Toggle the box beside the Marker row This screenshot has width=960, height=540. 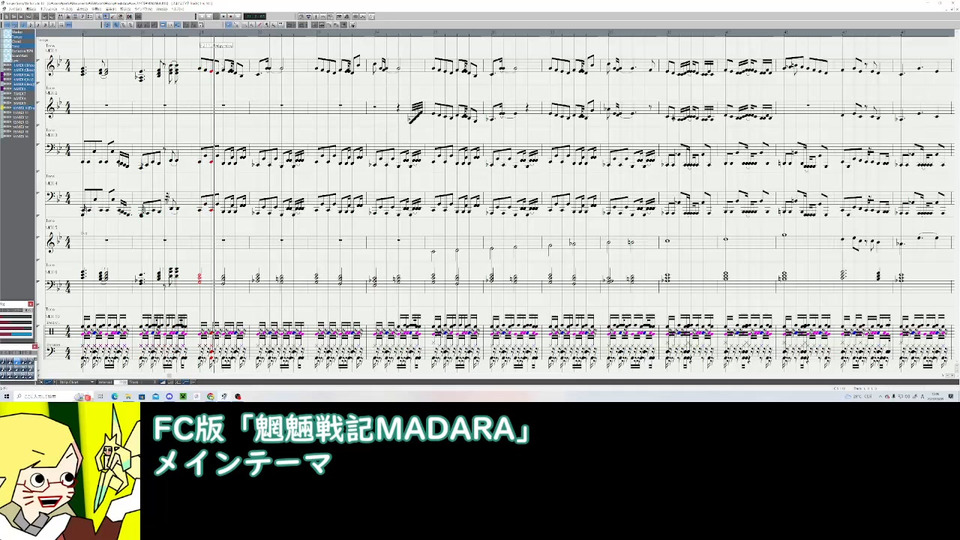point(7,32)
